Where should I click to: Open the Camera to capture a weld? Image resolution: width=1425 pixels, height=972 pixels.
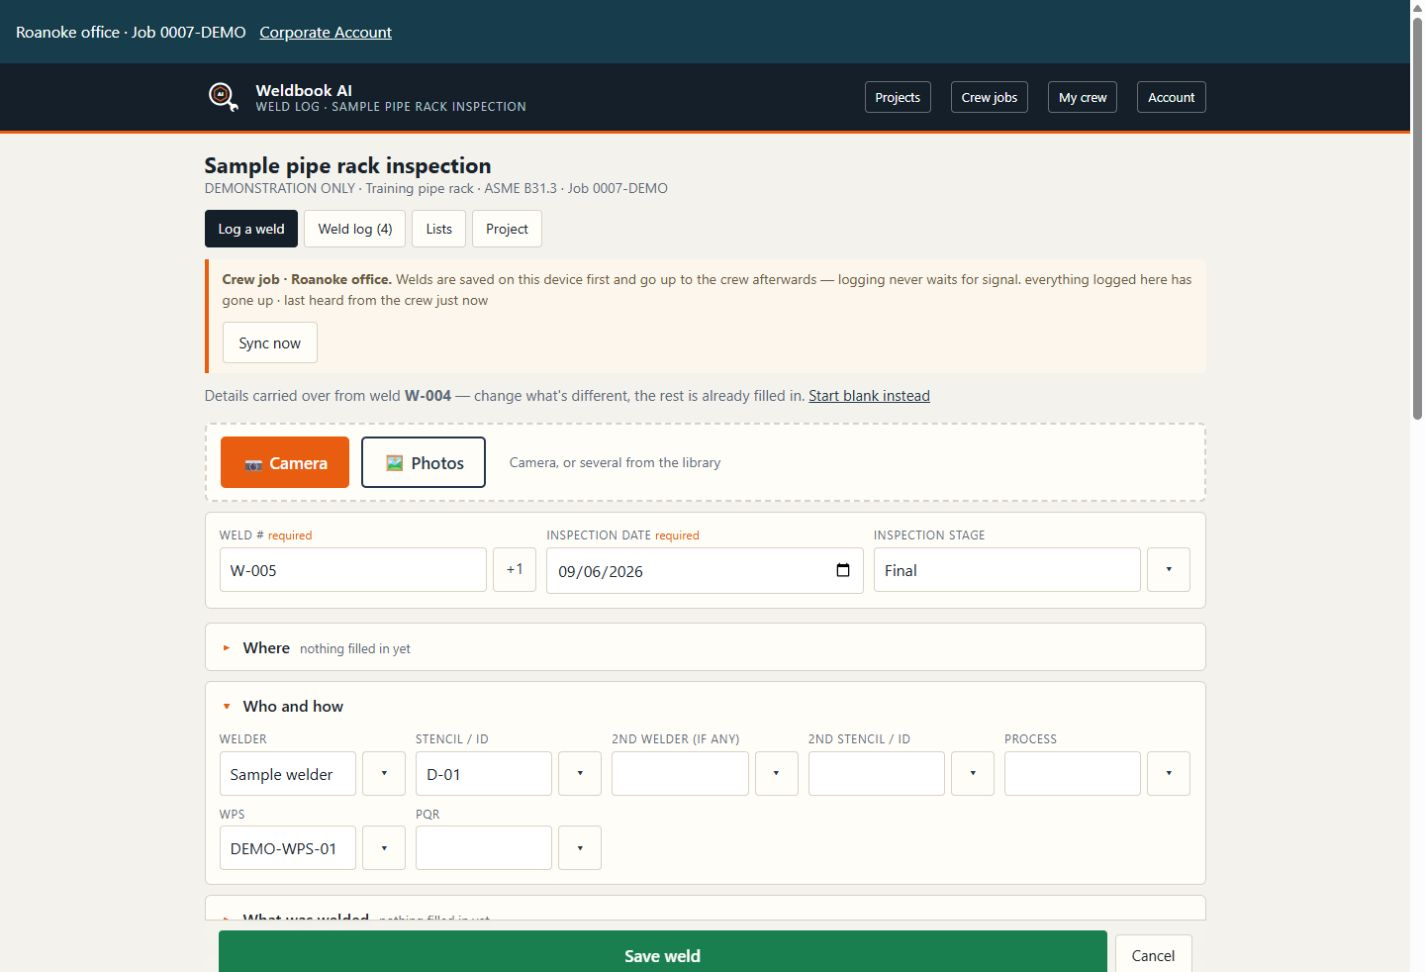coord(285,462)
